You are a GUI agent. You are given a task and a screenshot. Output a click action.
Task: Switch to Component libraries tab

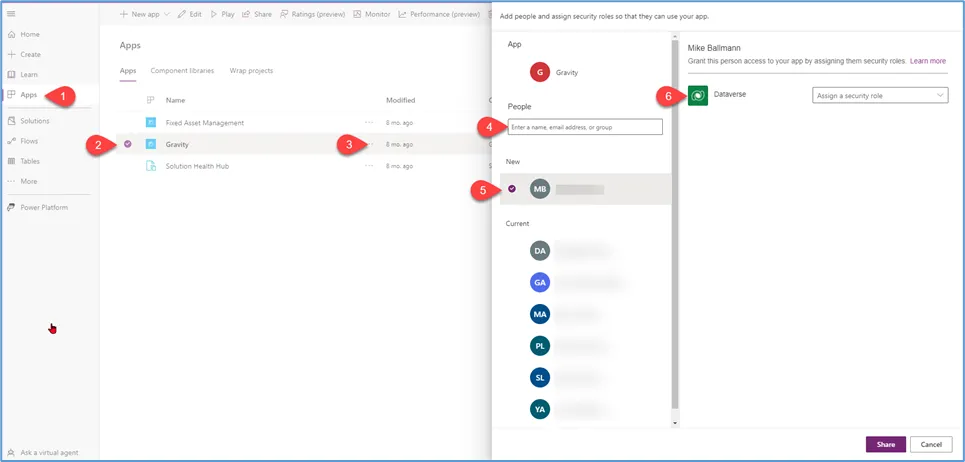coord(182,71)
